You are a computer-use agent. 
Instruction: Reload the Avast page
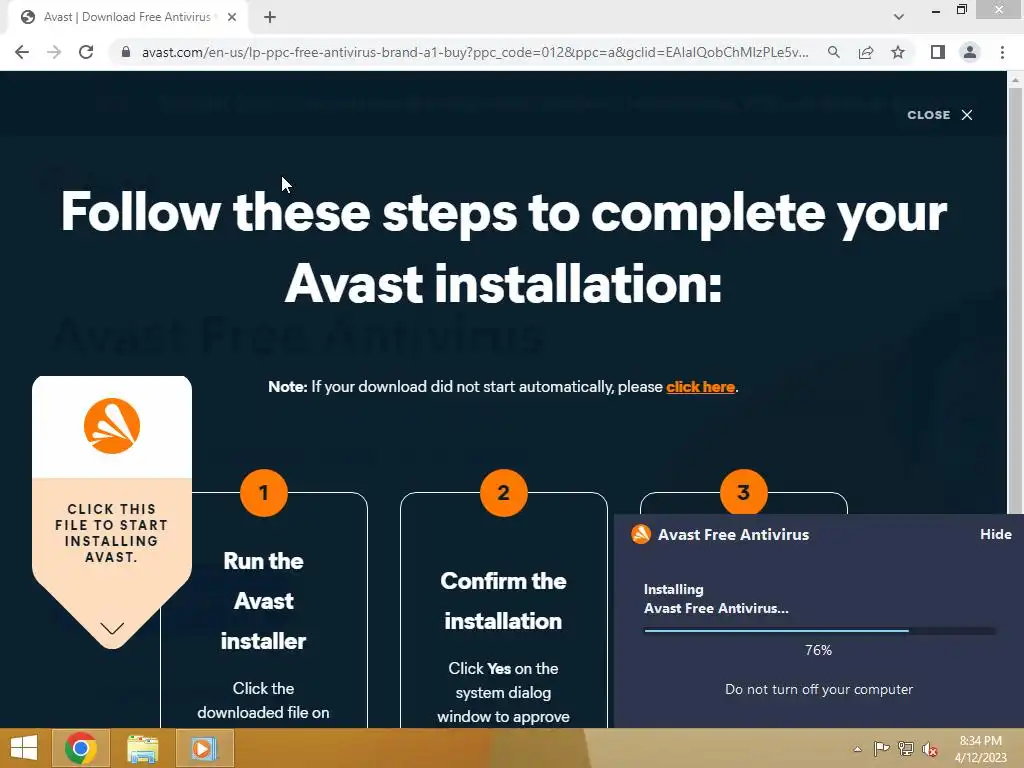tap(86, 52)
